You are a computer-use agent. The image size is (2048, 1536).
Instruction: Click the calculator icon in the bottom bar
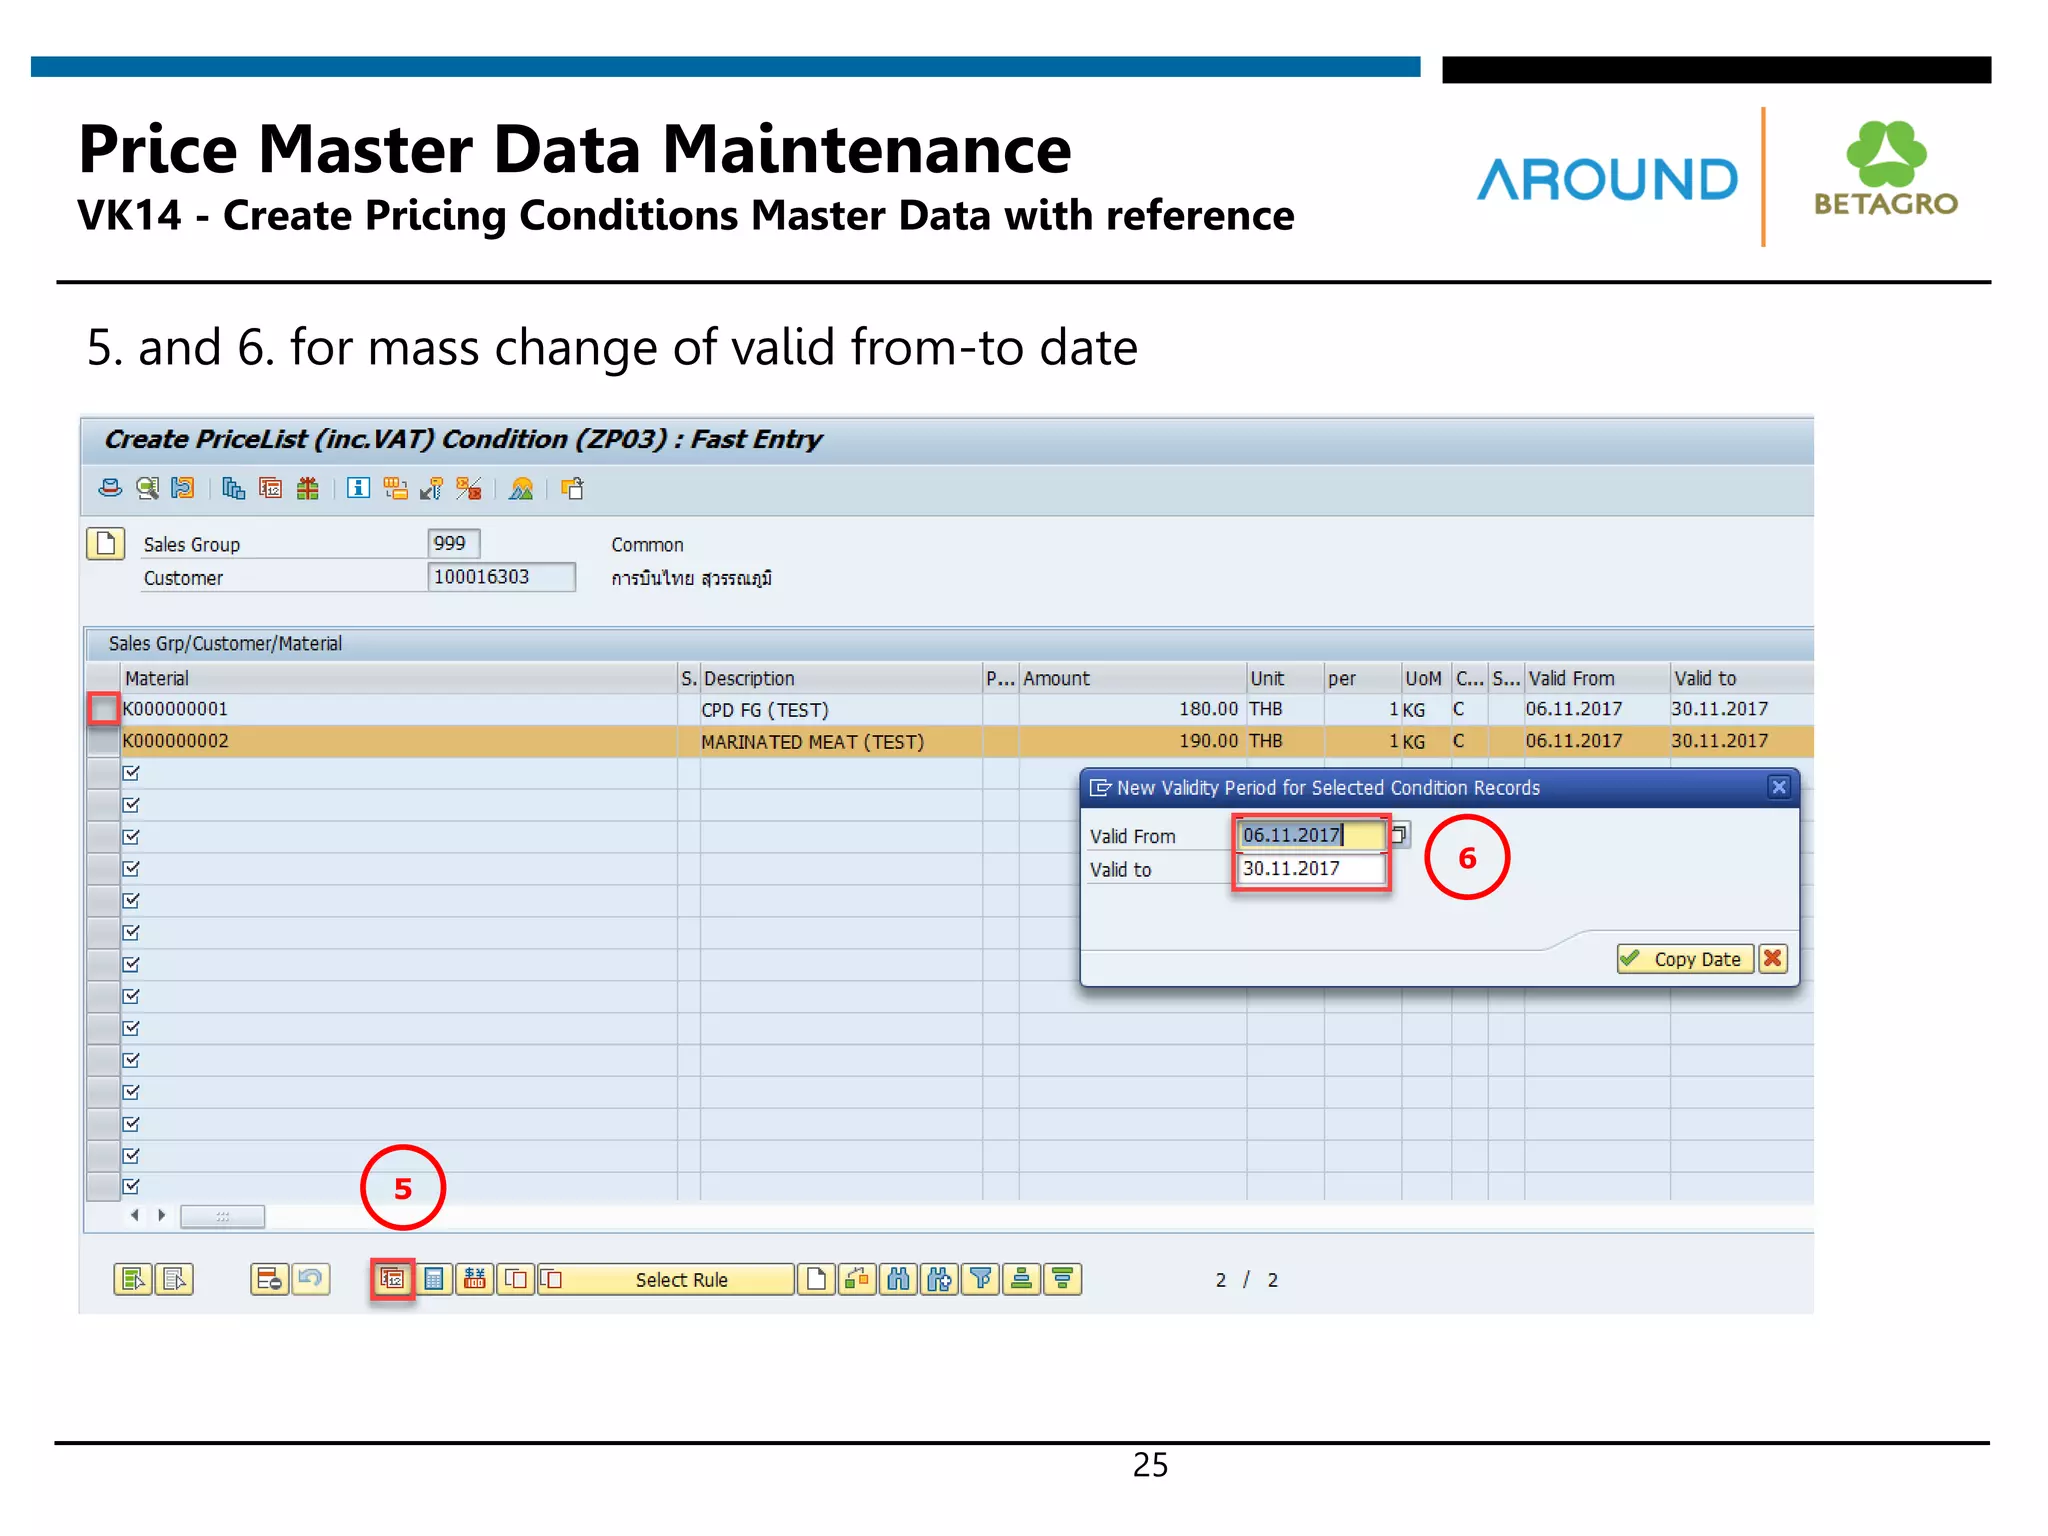(434, 1279)
